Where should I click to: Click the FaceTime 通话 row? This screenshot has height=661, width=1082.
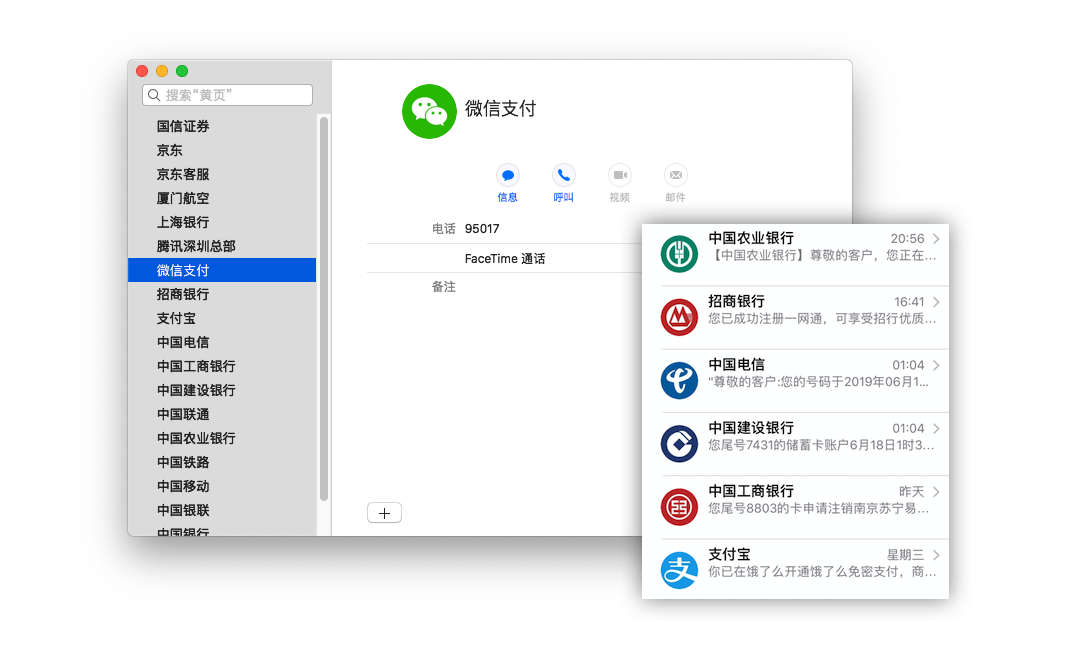point(505,258)
